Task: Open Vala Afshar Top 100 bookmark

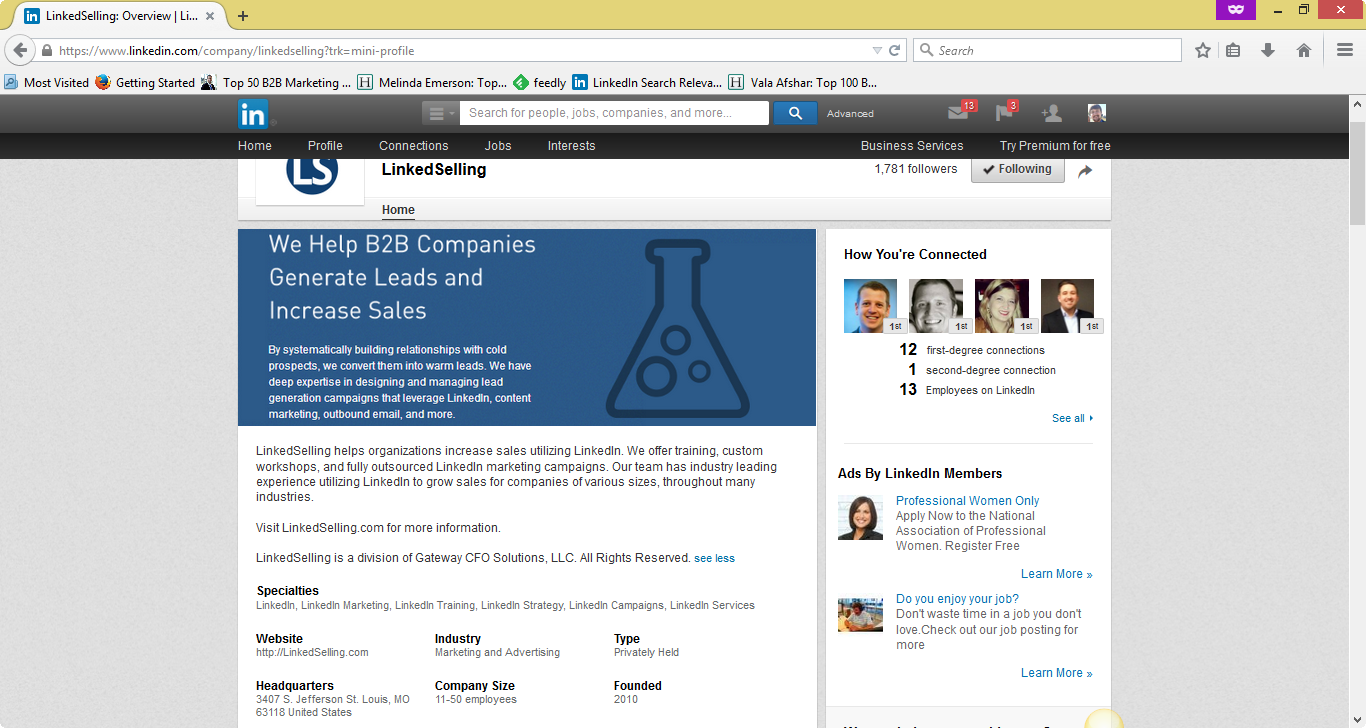Action: [803, 83]
